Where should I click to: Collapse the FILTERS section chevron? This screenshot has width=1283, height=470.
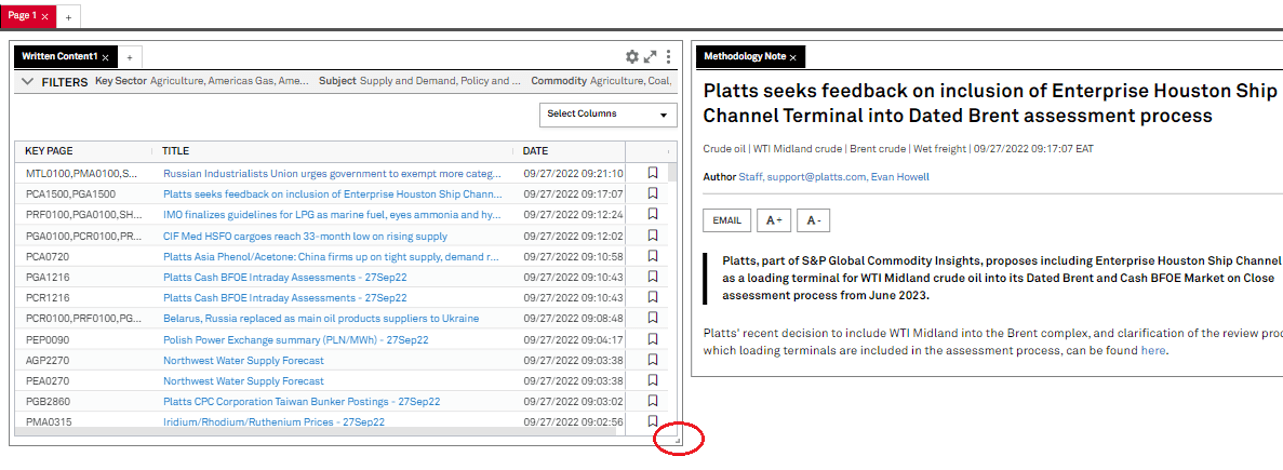point(28,81)
